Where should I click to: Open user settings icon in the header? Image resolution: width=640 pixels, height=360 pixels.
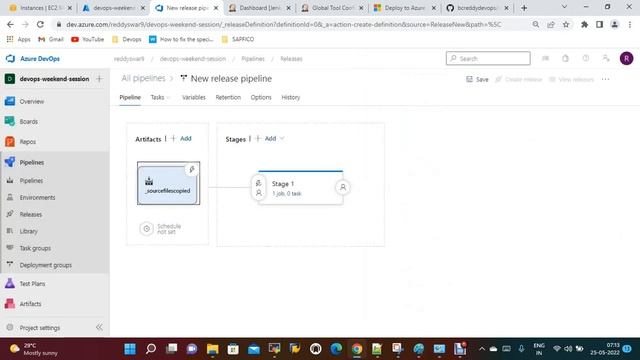(x=606, y=58)
